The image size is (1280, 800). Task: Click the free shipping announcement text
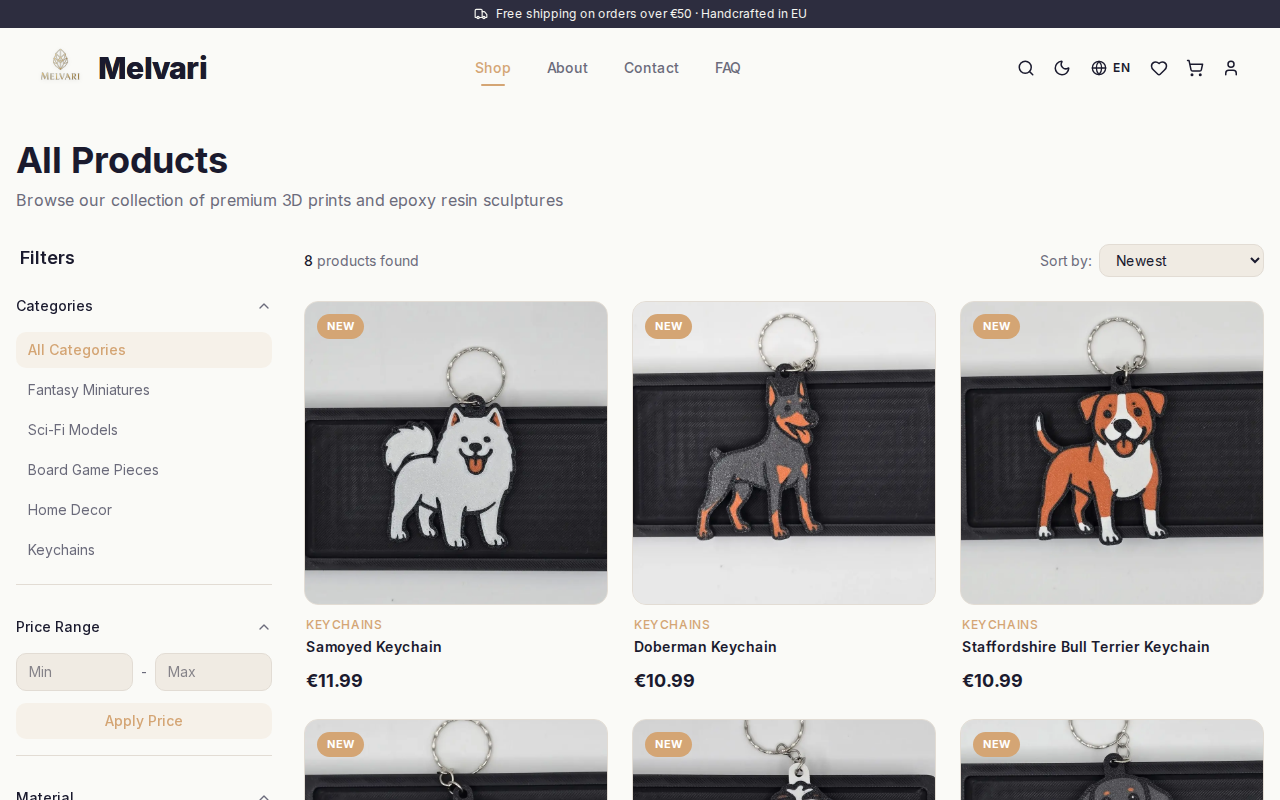coord(651,14)
